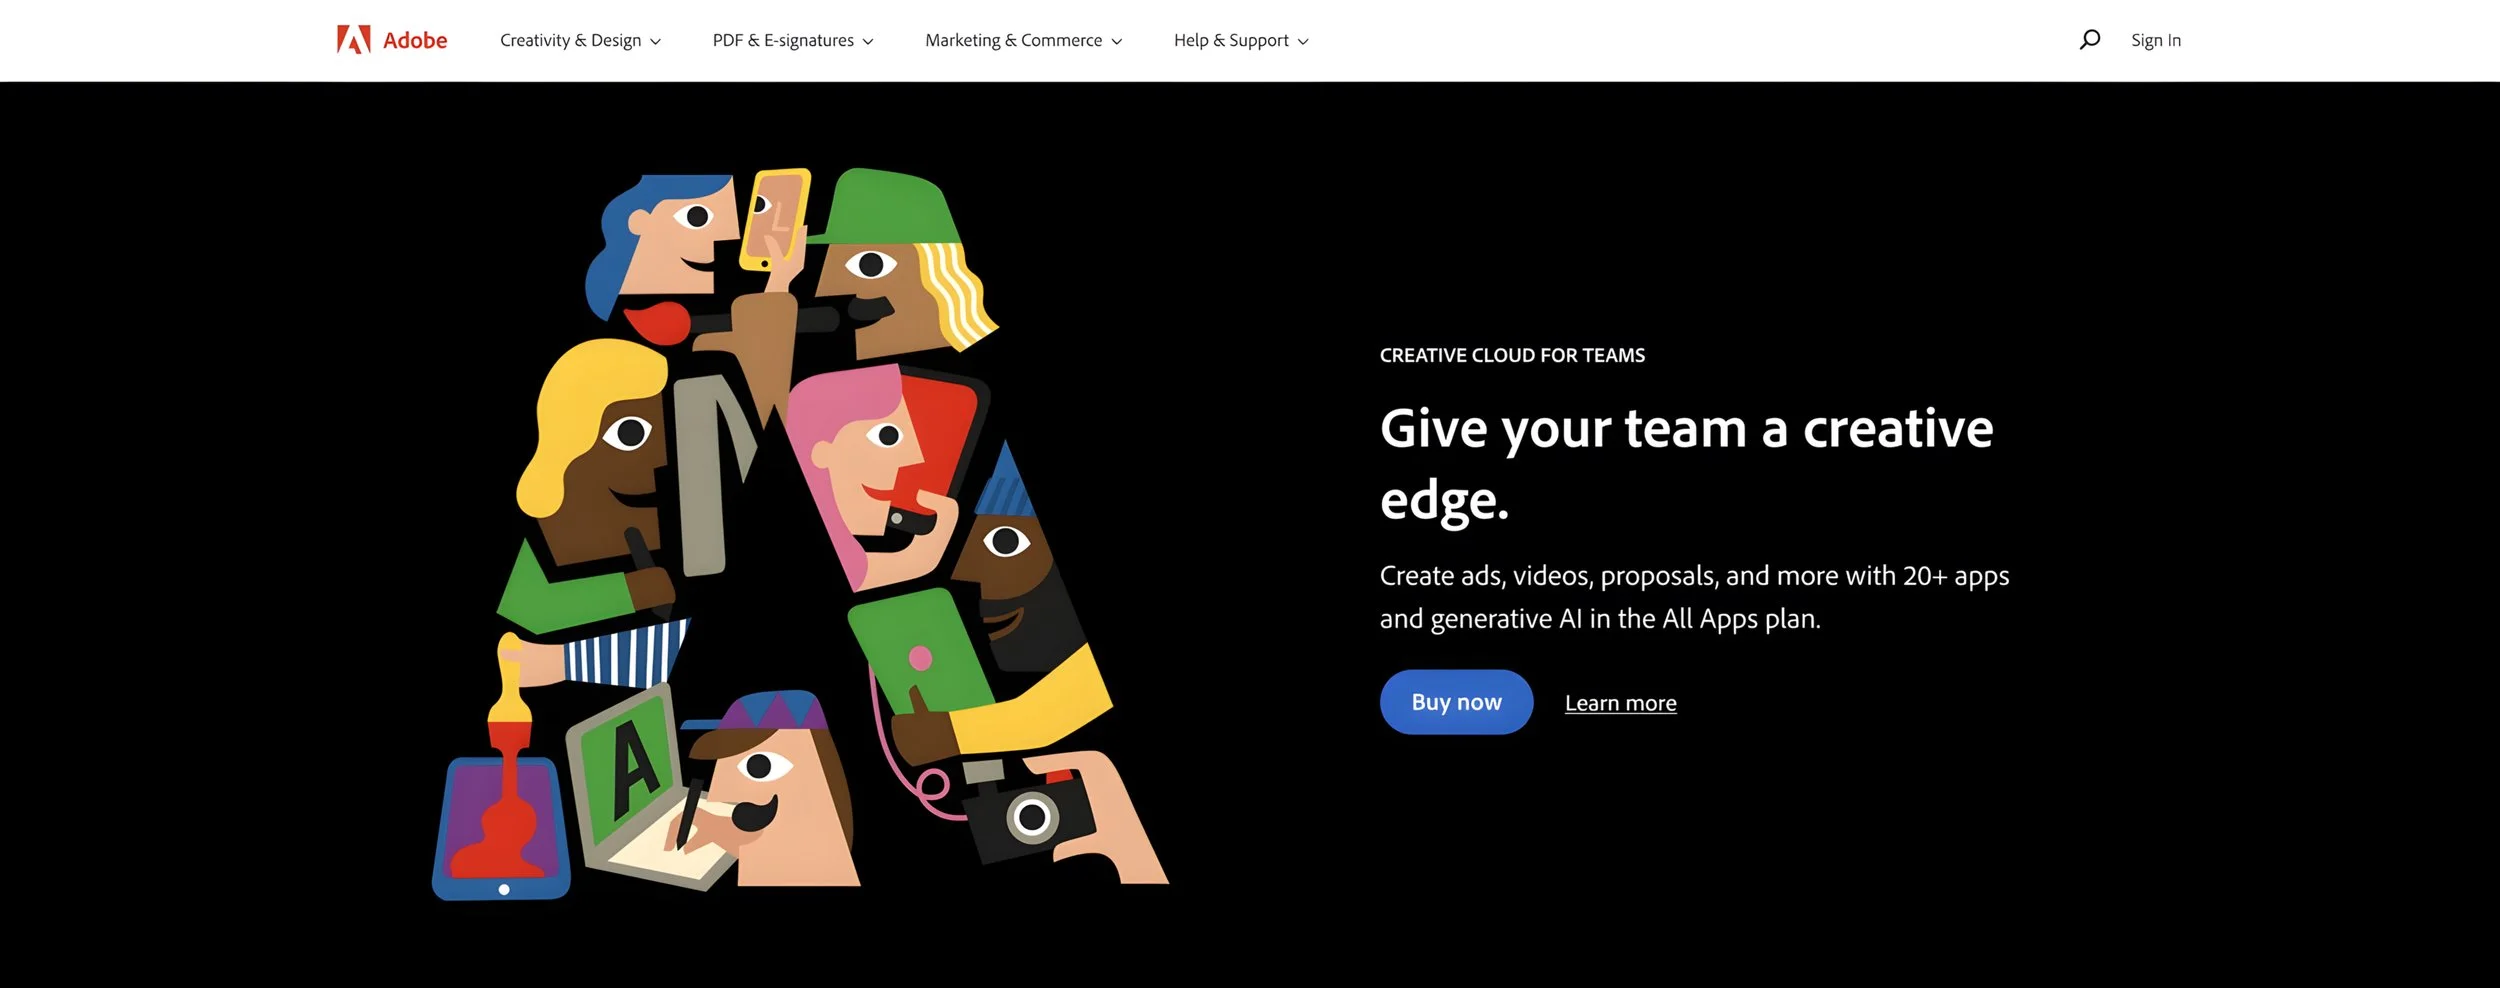Screen dimensions: 2500x988
Task: Open search with the magnifying glass icon
Action: click(x=2089, y=40)
